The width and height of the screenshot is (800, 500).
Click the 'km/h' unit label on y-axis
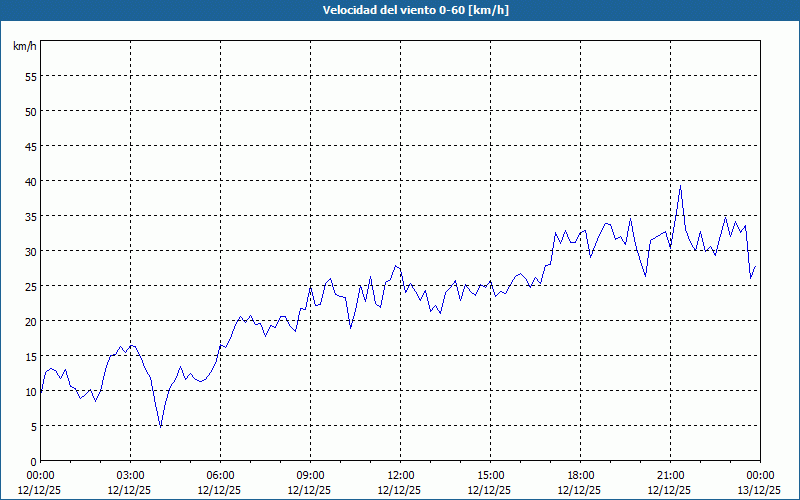click(24, 47)
